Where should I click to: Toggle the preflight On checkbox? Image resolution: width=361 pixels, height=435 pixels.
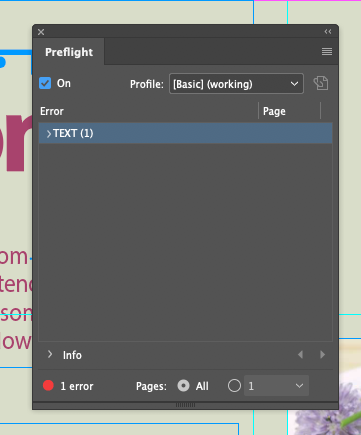45,83
